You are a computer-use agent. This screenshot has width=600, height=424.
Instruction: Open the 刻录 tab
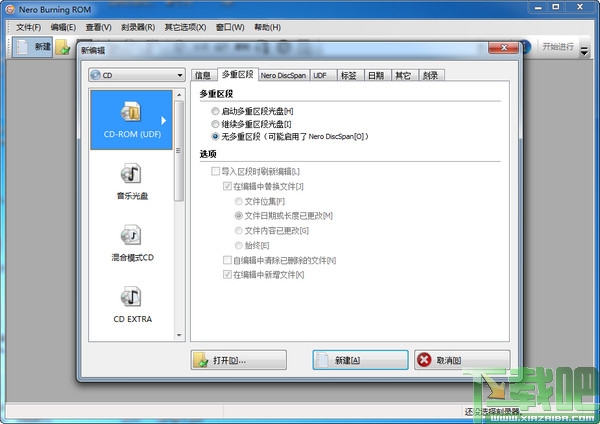coord(431,75)
